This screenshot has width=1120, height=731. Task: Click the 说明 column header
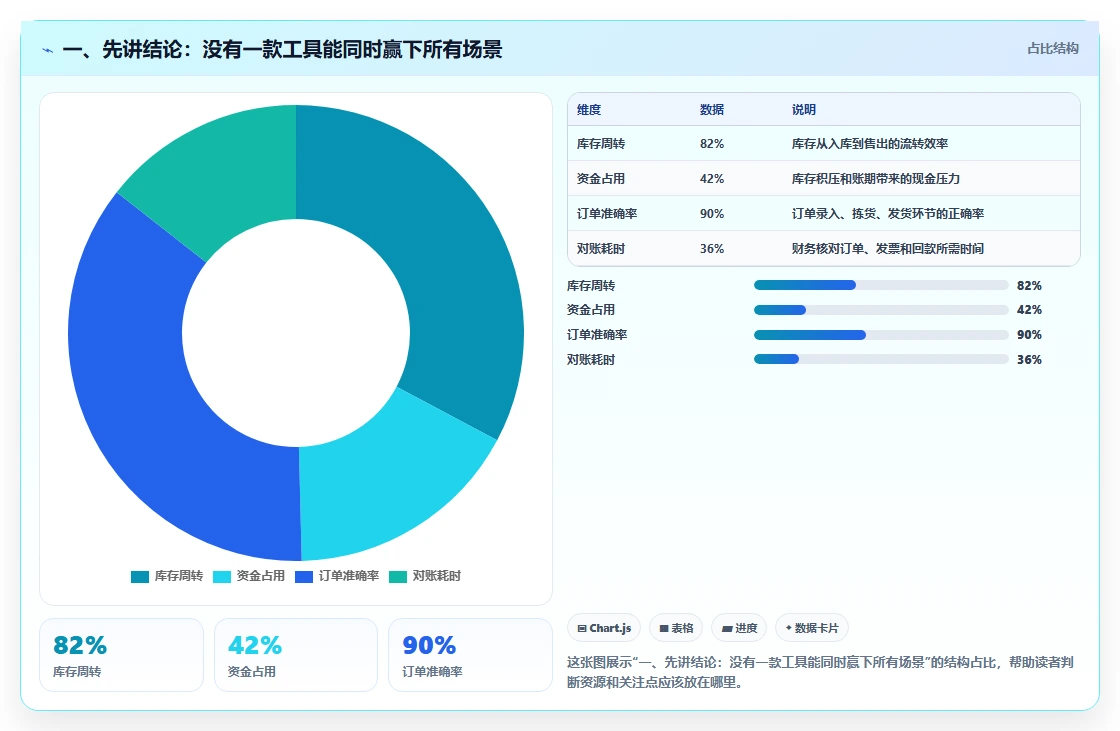[x=804, y=110]
